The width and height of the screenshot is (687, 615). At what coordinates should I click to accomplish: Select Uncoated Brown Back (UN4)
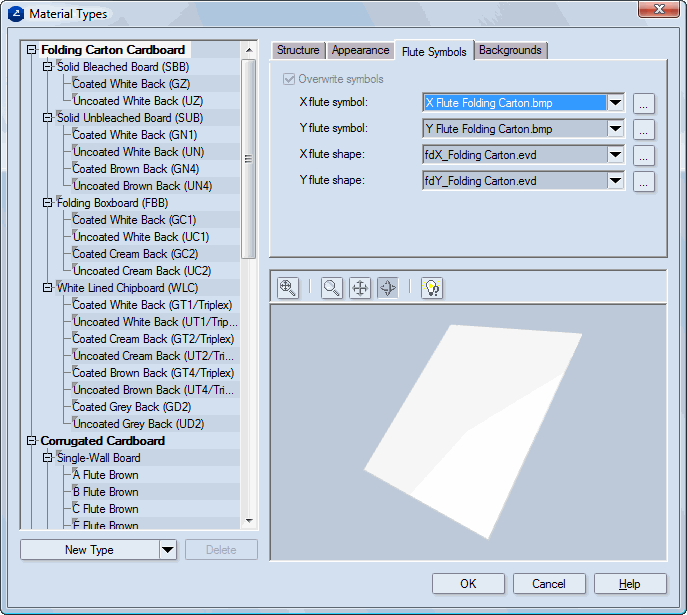coord(142,186)
